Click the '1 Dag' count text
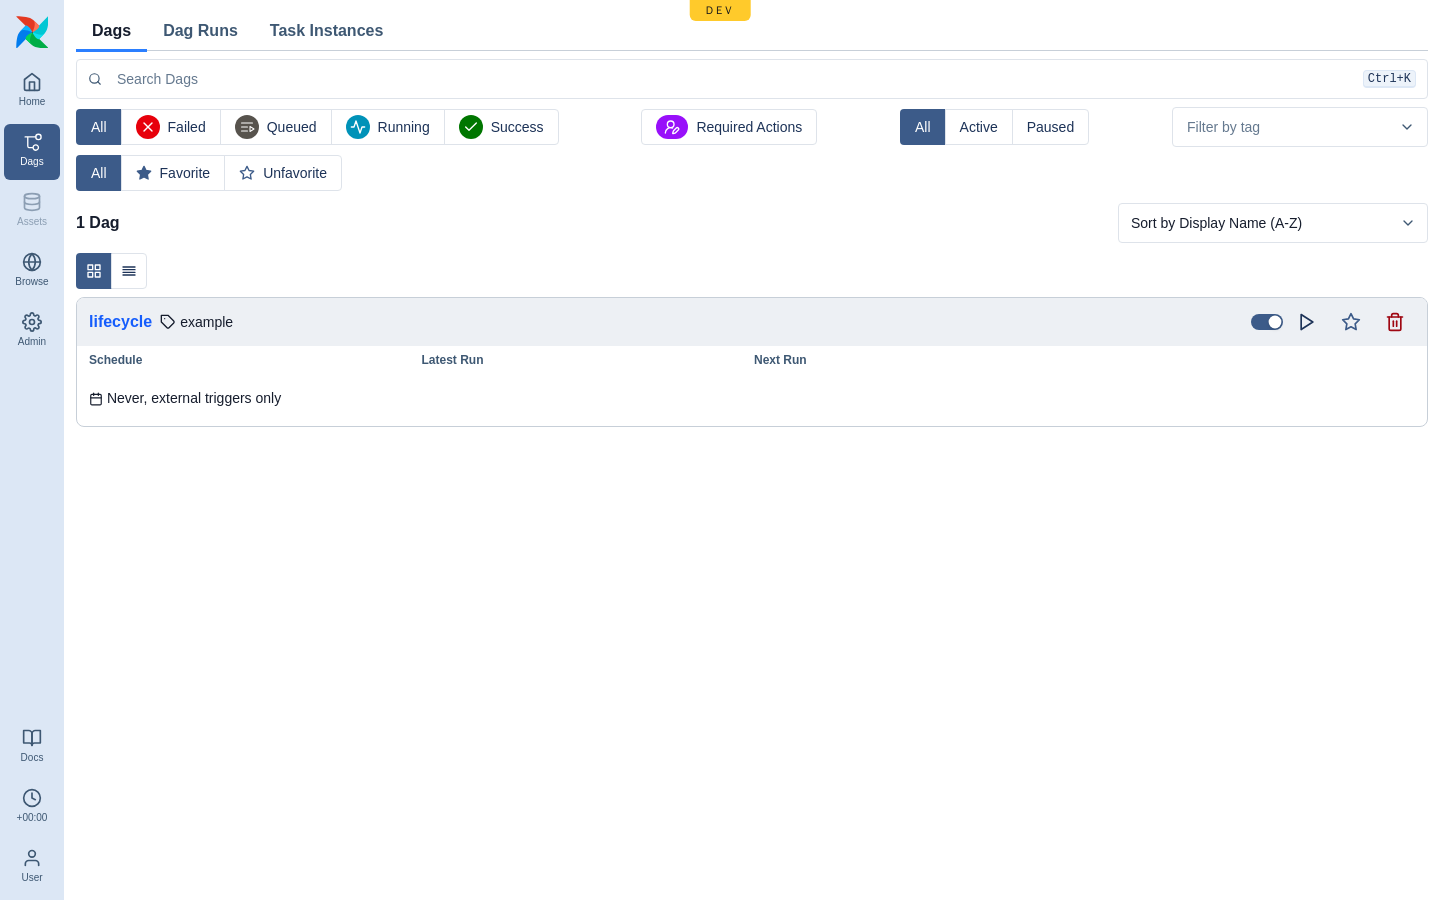 click(98, 223)
